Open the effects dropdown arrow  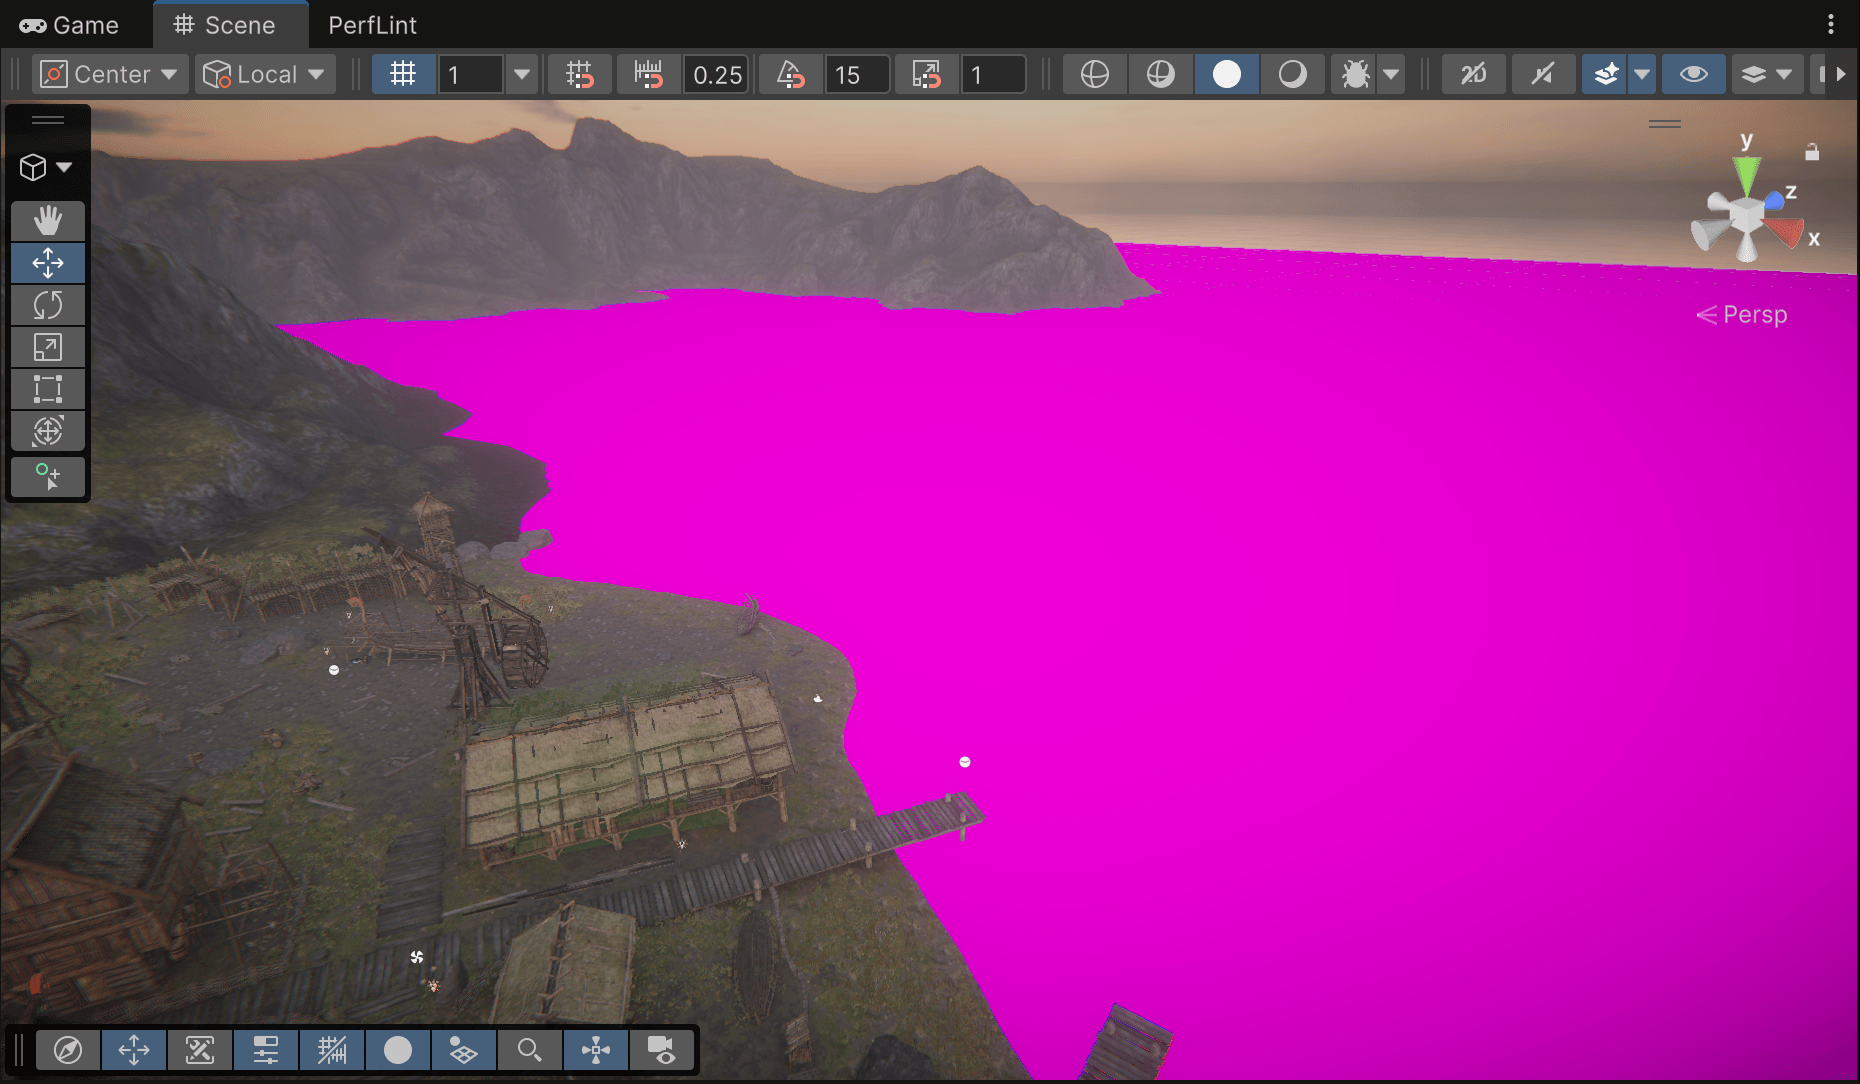pyautogui.click(x=1642, y=74)
